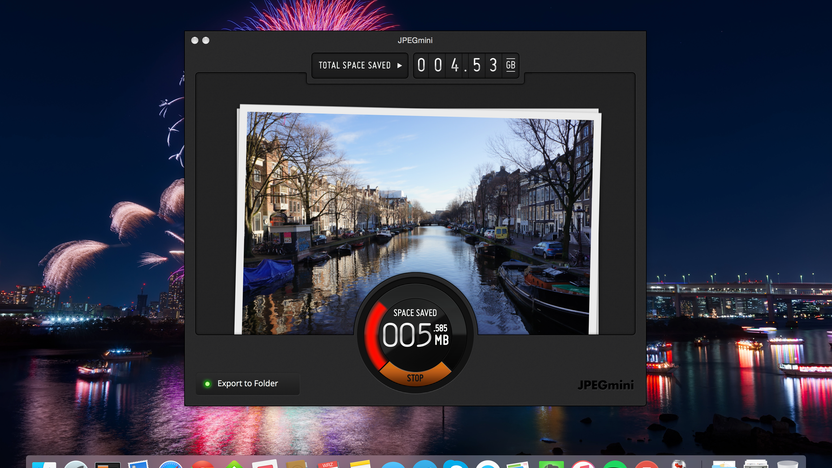Minimize the JPEGmini window
Screen dimensions: 832x468
(206, 40)
